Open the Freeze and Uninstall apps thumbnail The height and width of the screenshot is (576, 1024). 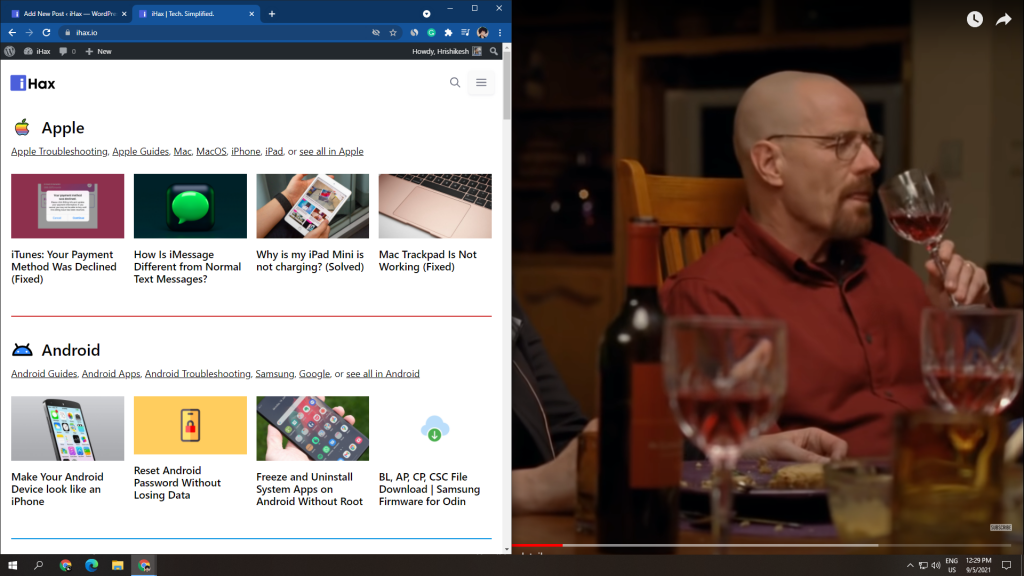click(x=313, y=428)
